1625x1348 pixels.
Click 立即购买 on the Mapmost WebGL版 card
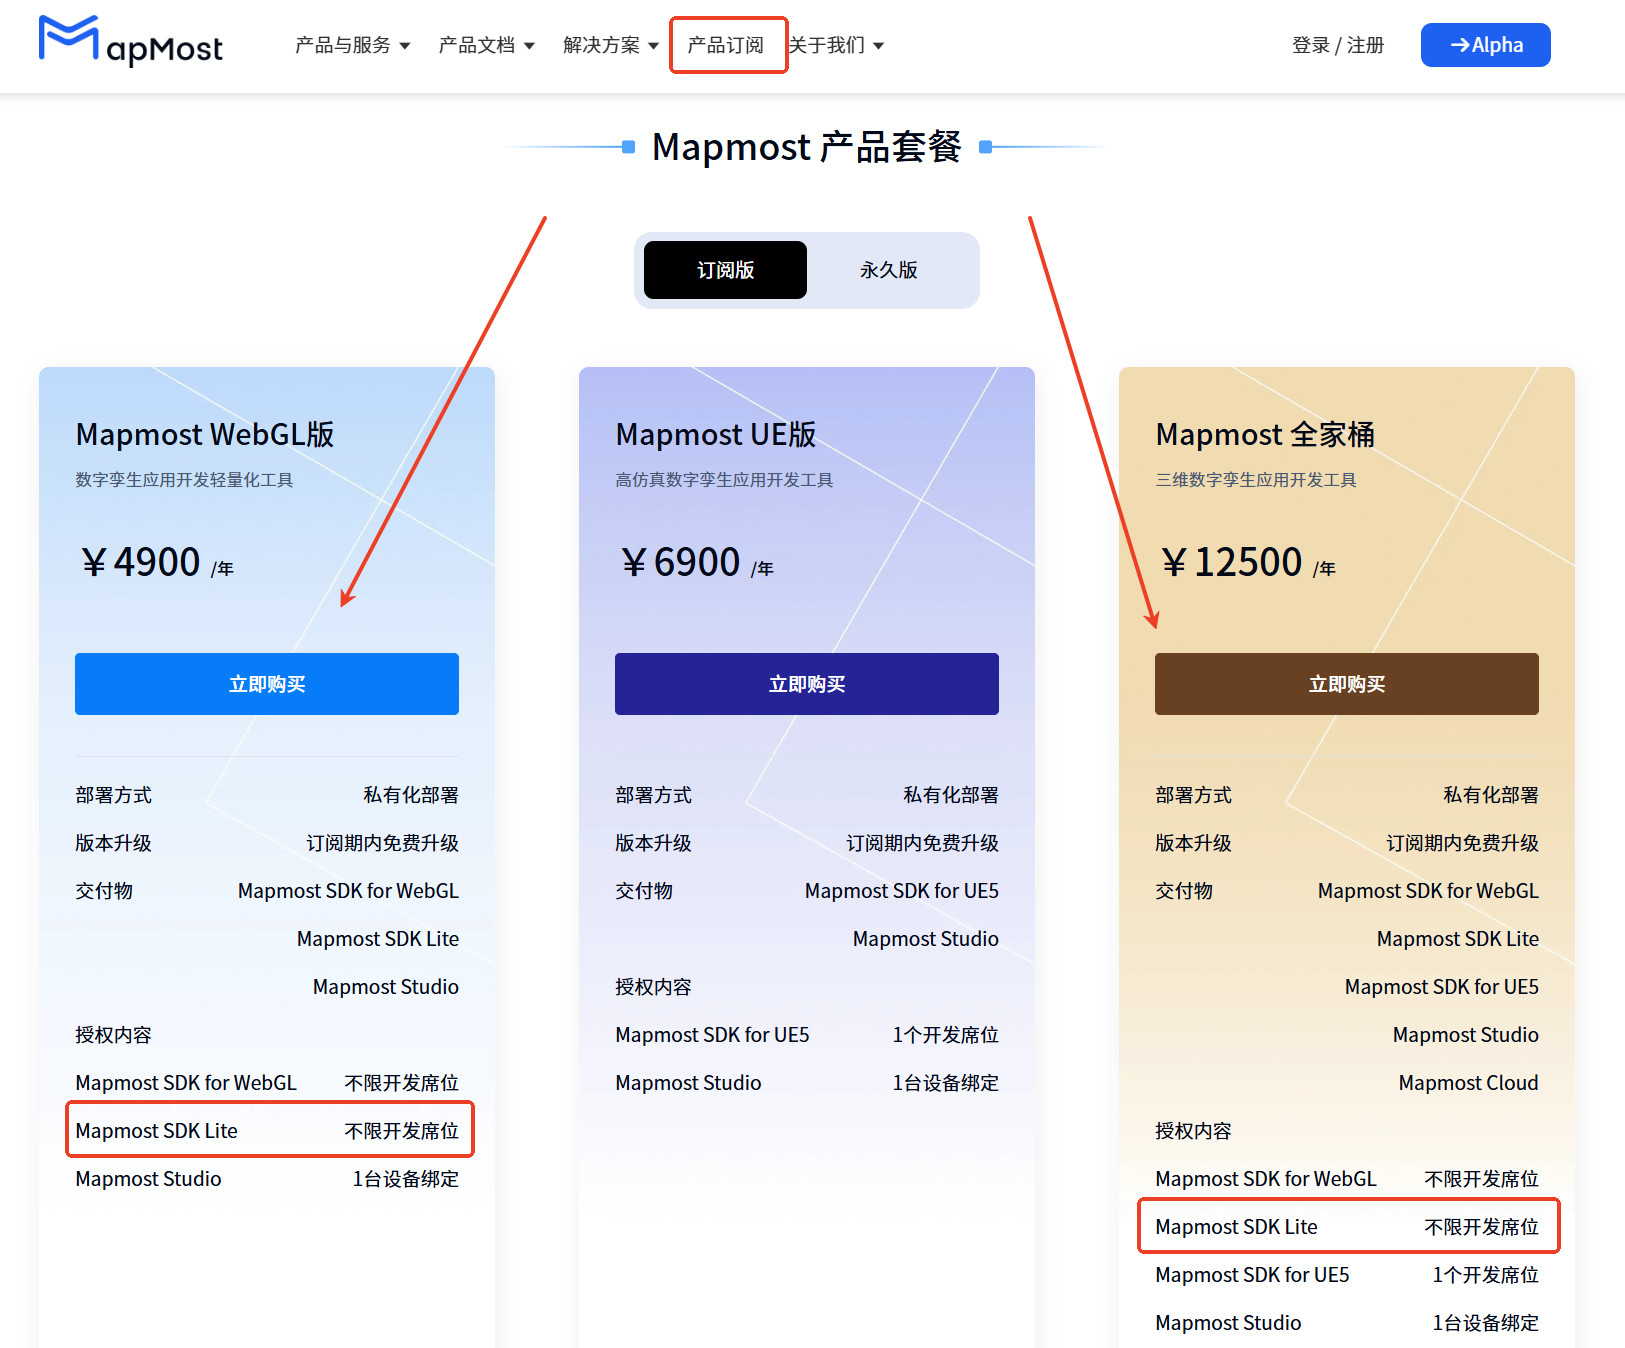267,684
